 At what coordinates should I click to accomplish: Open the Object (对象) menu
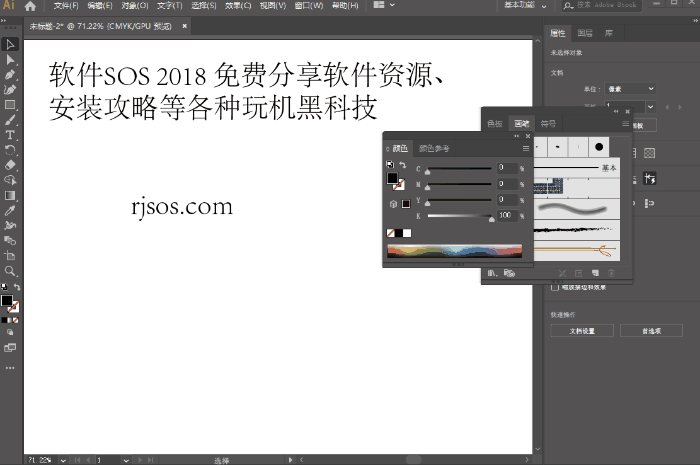pos(134,6)
